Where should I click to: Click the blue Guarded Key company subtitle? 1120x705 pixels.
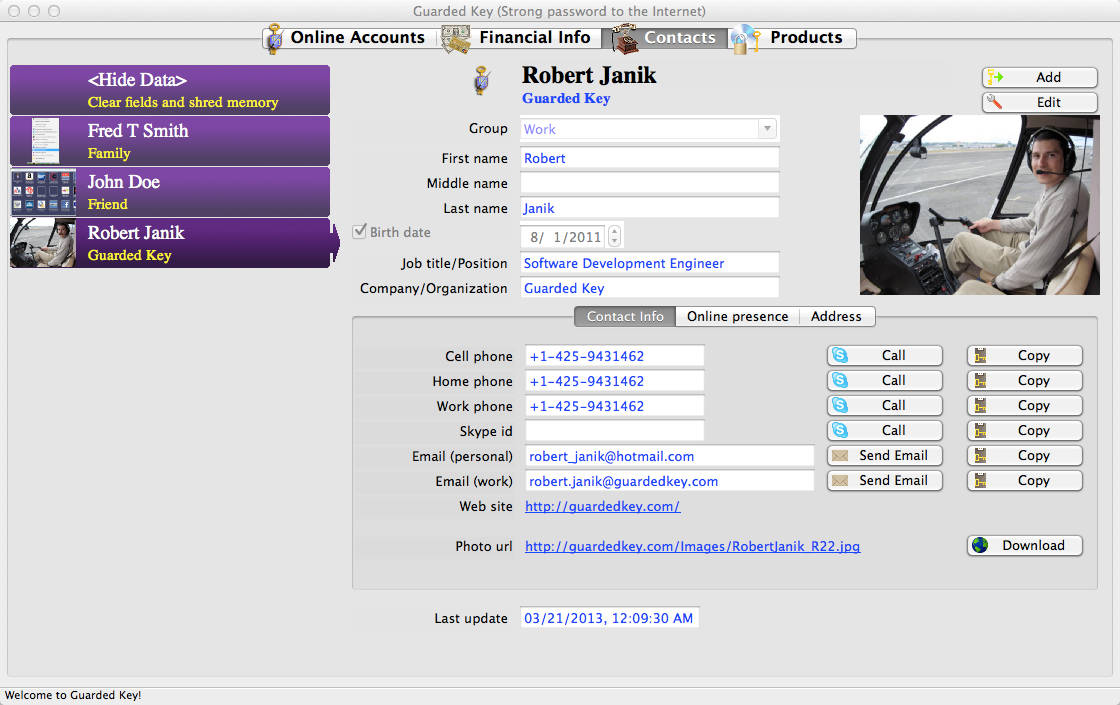(x=566, y=99)
